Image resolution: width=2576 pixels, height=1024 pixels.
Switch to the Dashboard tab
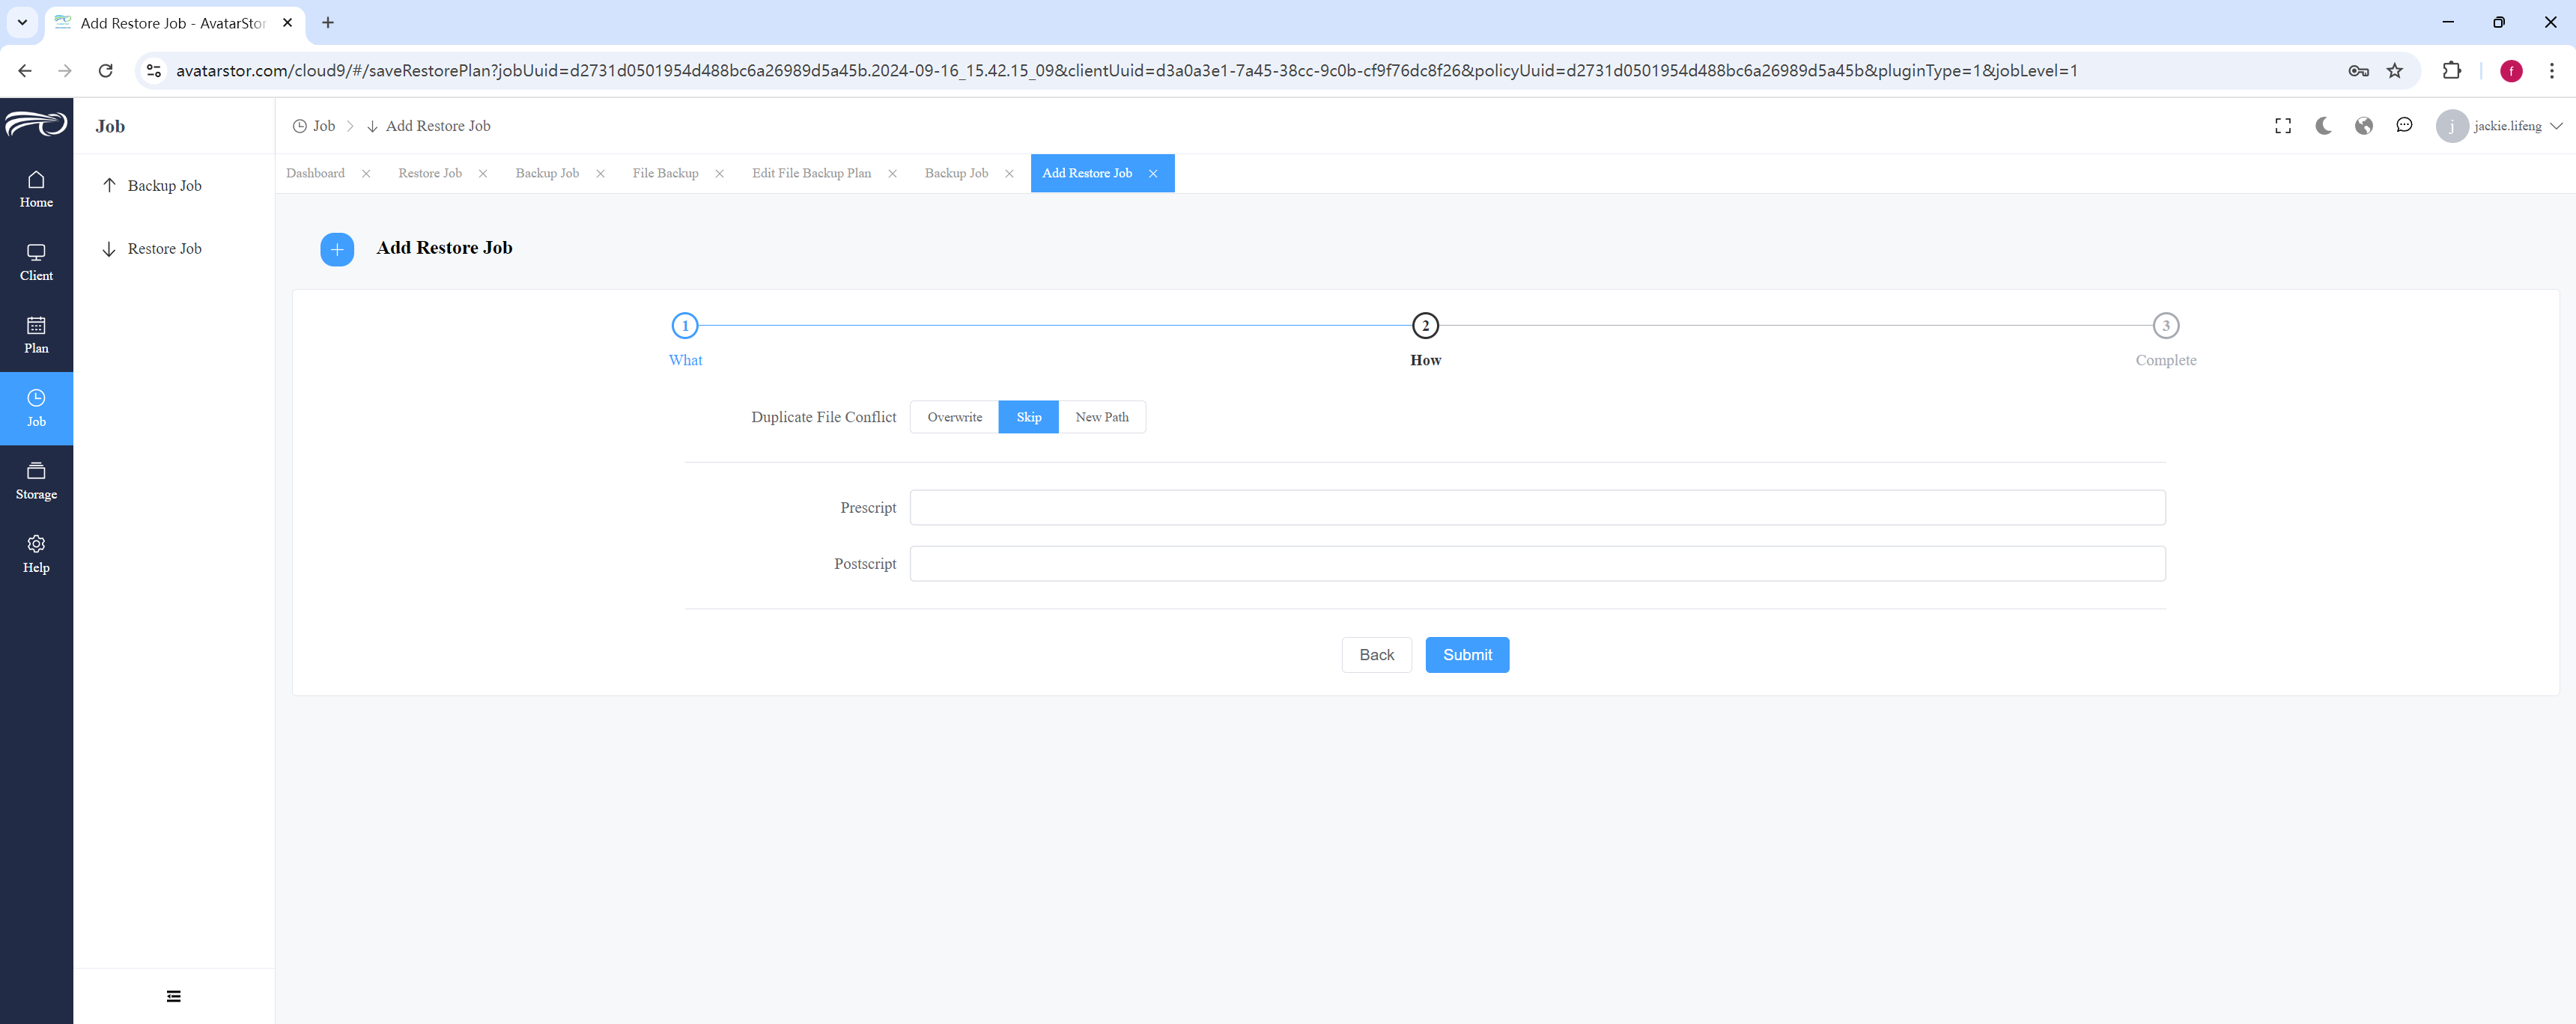[315, 173]
